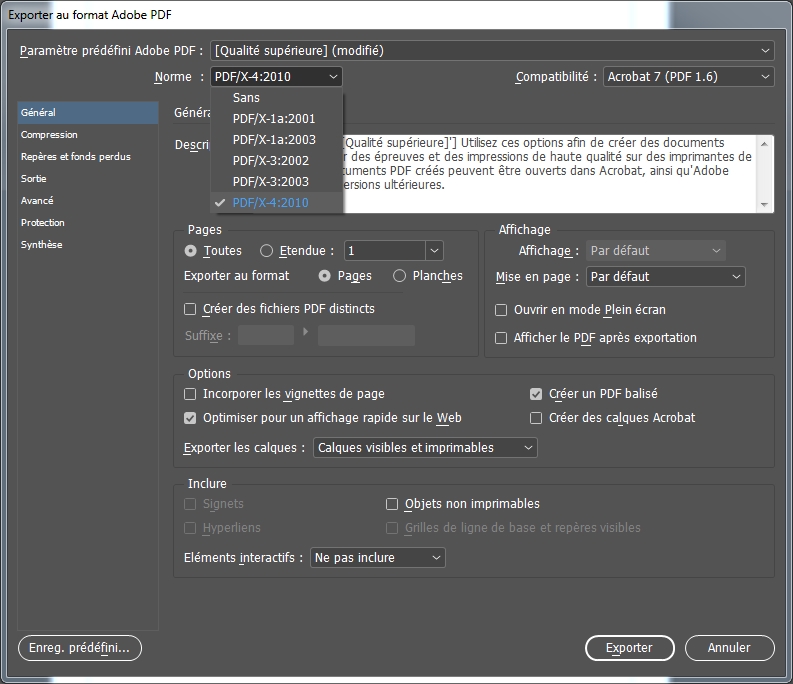This screenshot has height=684, width=793.
Task: Choose PDF/X-3:2002 in the Norme list
Action: (277, 160)
